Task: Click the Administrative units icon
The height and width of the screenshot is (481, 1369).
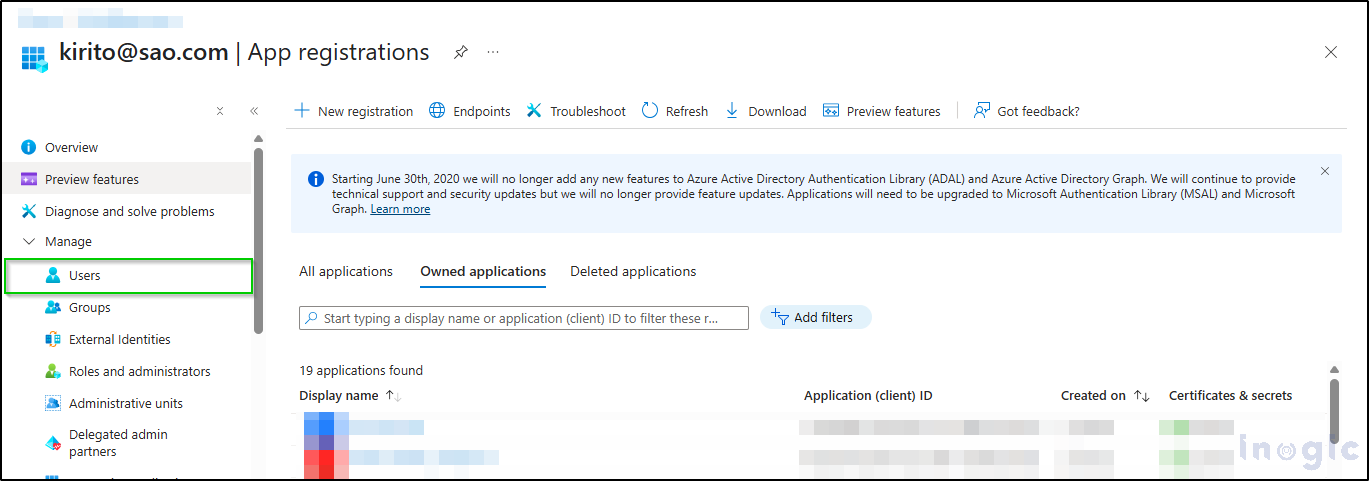Action: (x=53, y=403)
